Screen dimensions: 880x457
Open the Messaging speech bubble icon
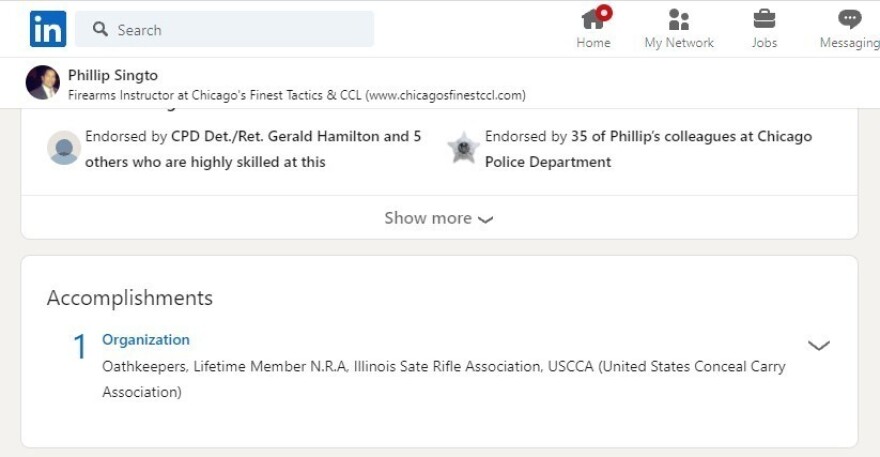click(849, 29)
